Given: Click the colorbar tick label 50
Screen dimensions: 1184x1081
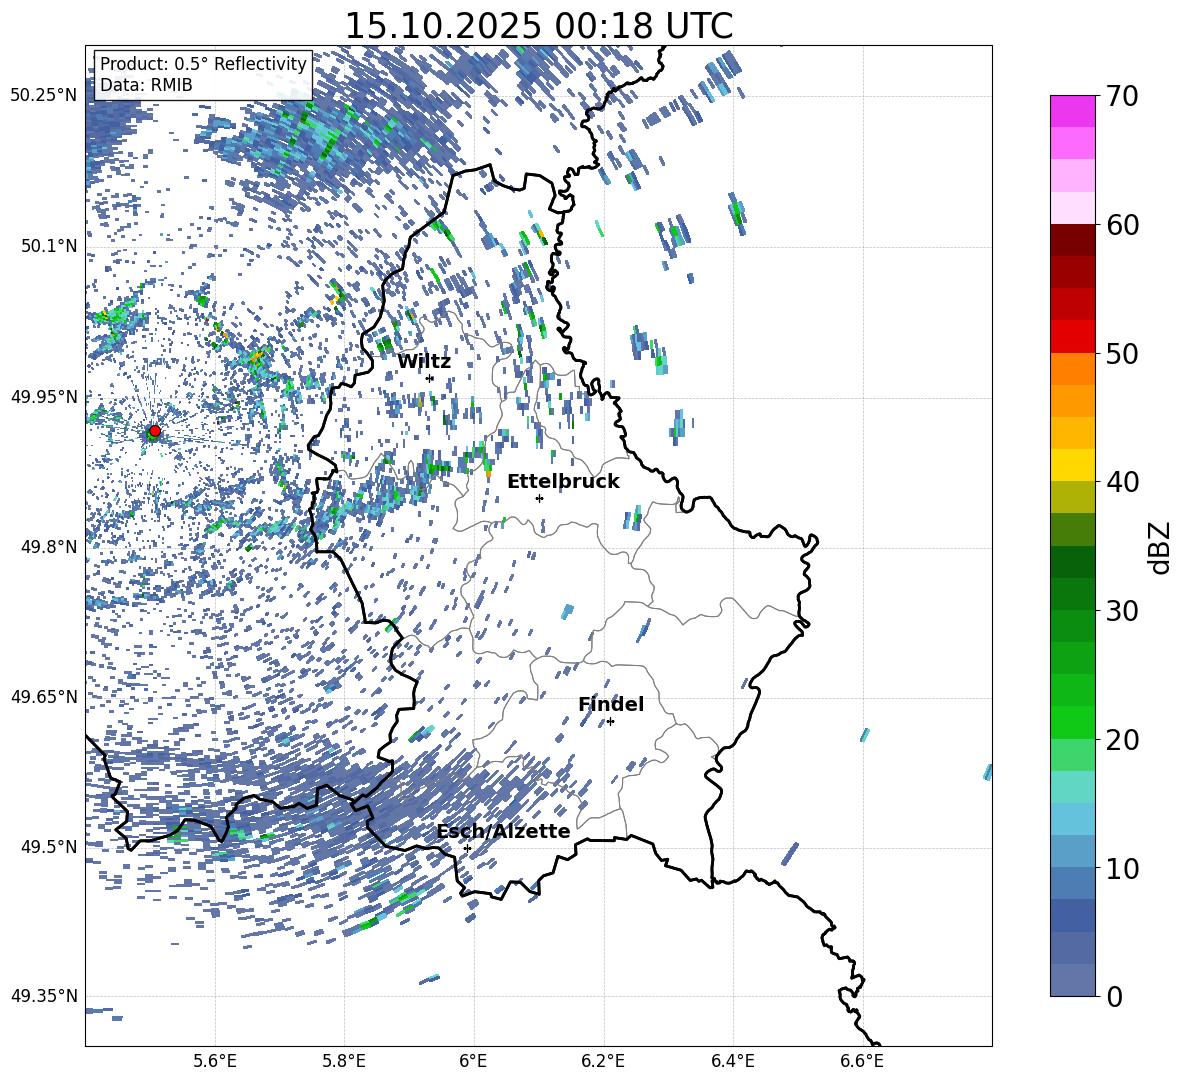Looking at the screenshot, I should (1122, 354).
